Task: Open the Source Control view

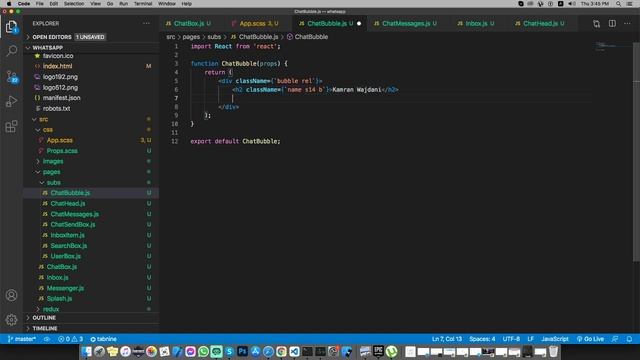Action: (x=11, y=76)
